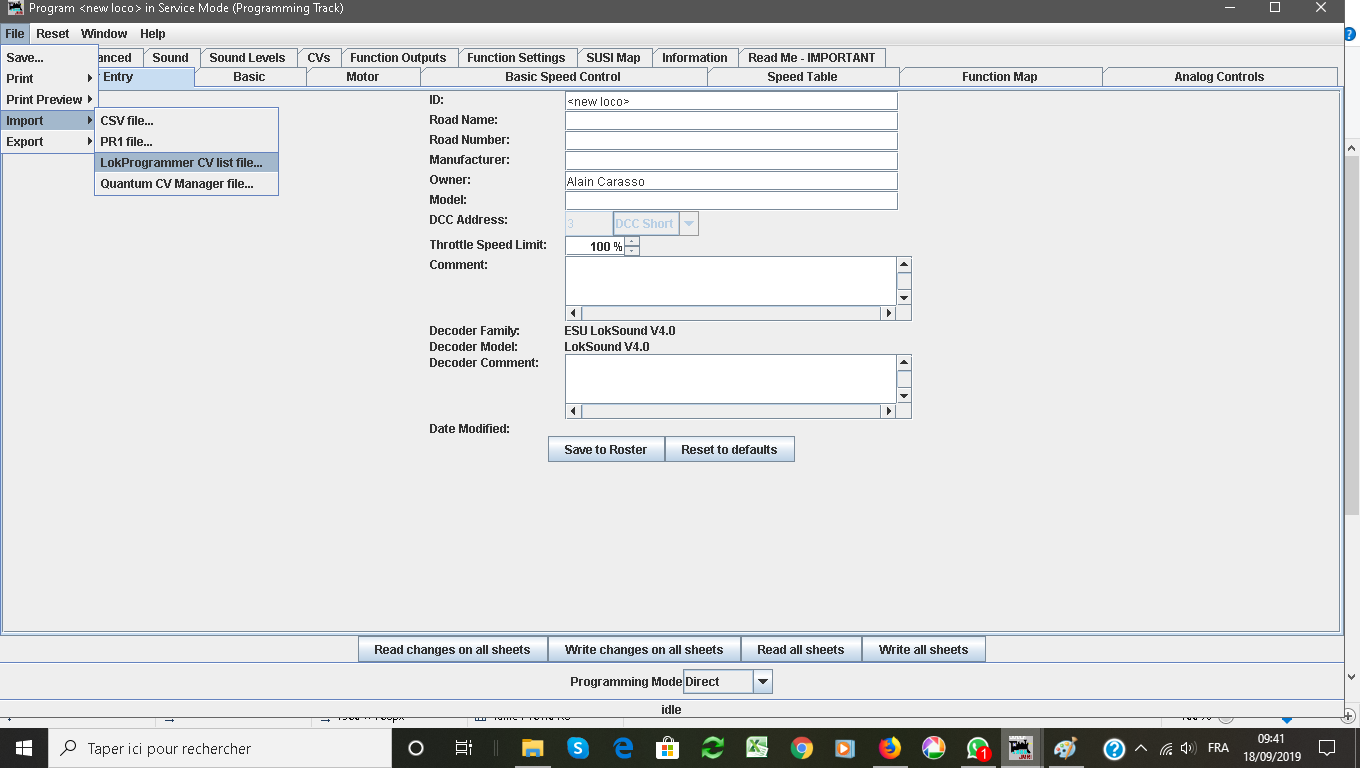Click the Owner field showing Alain Carasso

(731, 181)
